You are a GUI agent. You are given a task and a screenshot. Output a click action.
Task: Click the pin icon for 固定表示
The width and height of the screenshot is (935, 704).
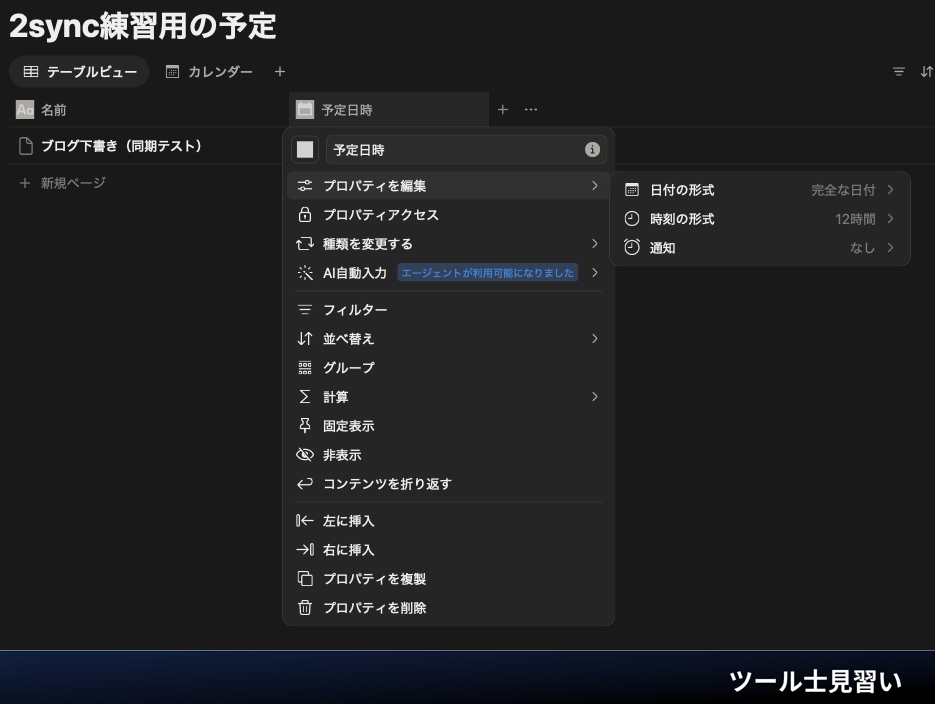(305, 426)
